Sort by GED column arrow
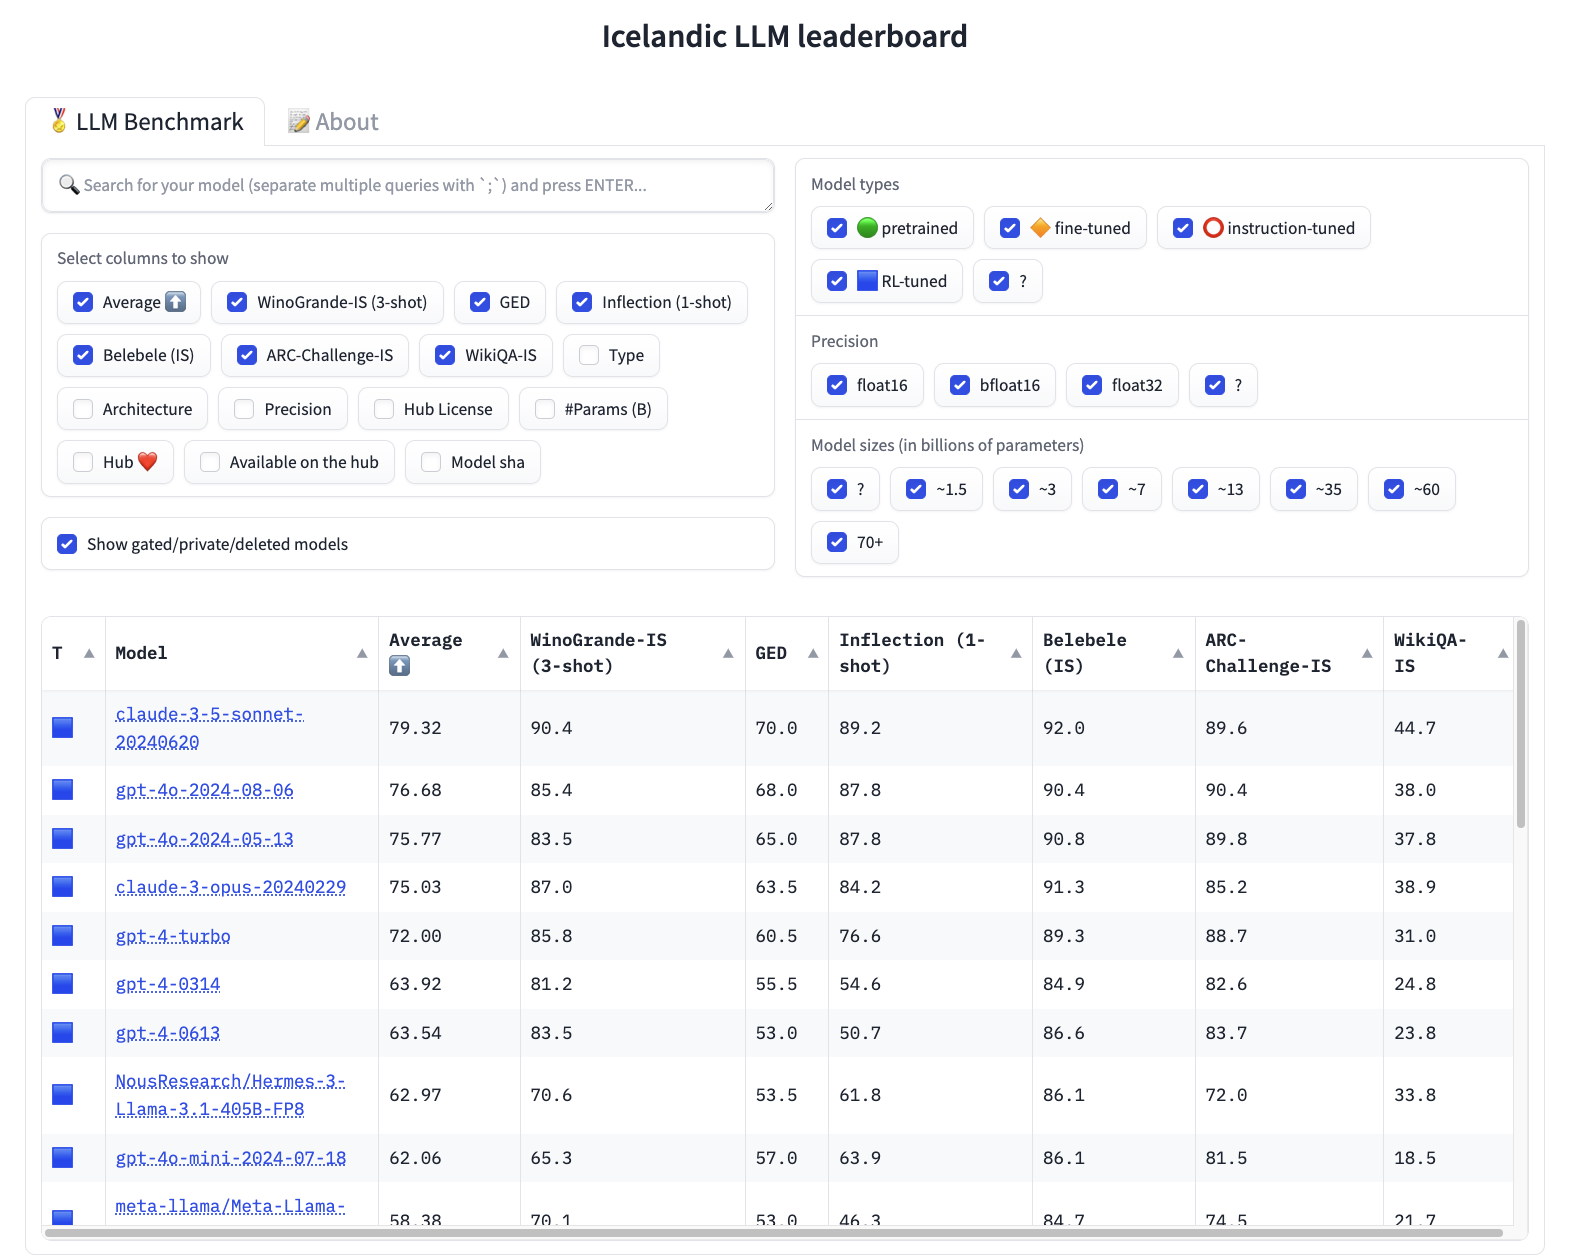 coord(813,653)
